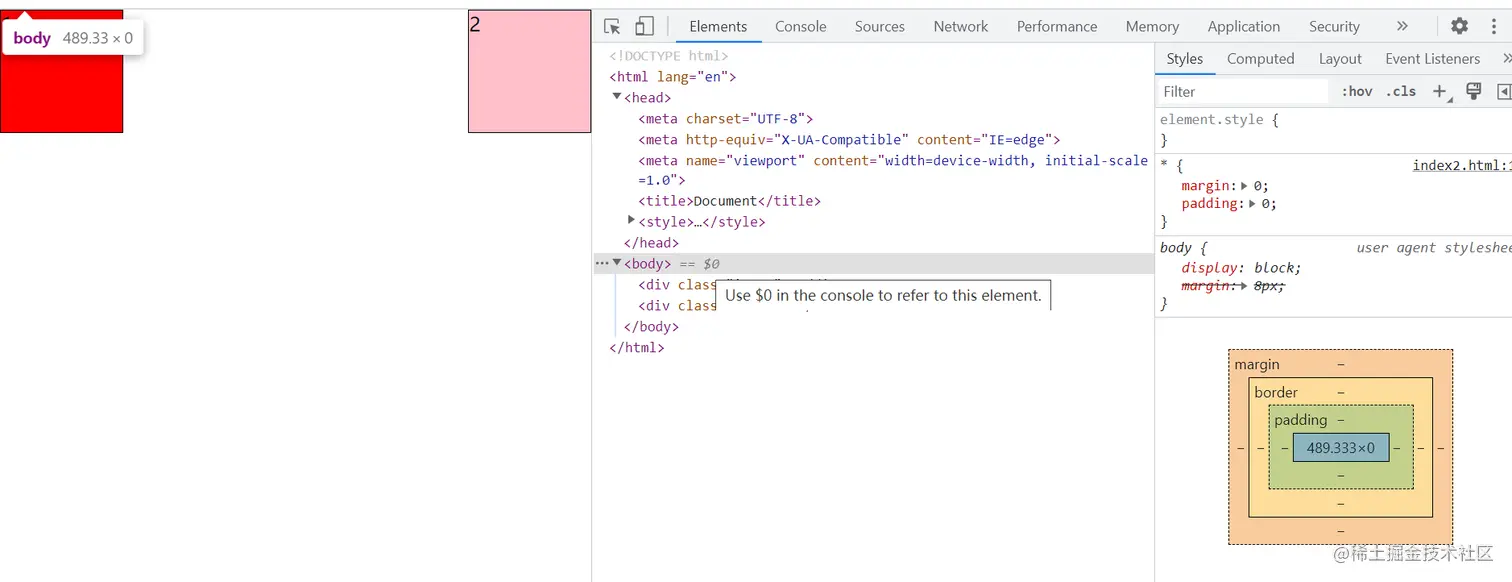Open the Security tab
1512x582 pixels.
coord(1334,27)
